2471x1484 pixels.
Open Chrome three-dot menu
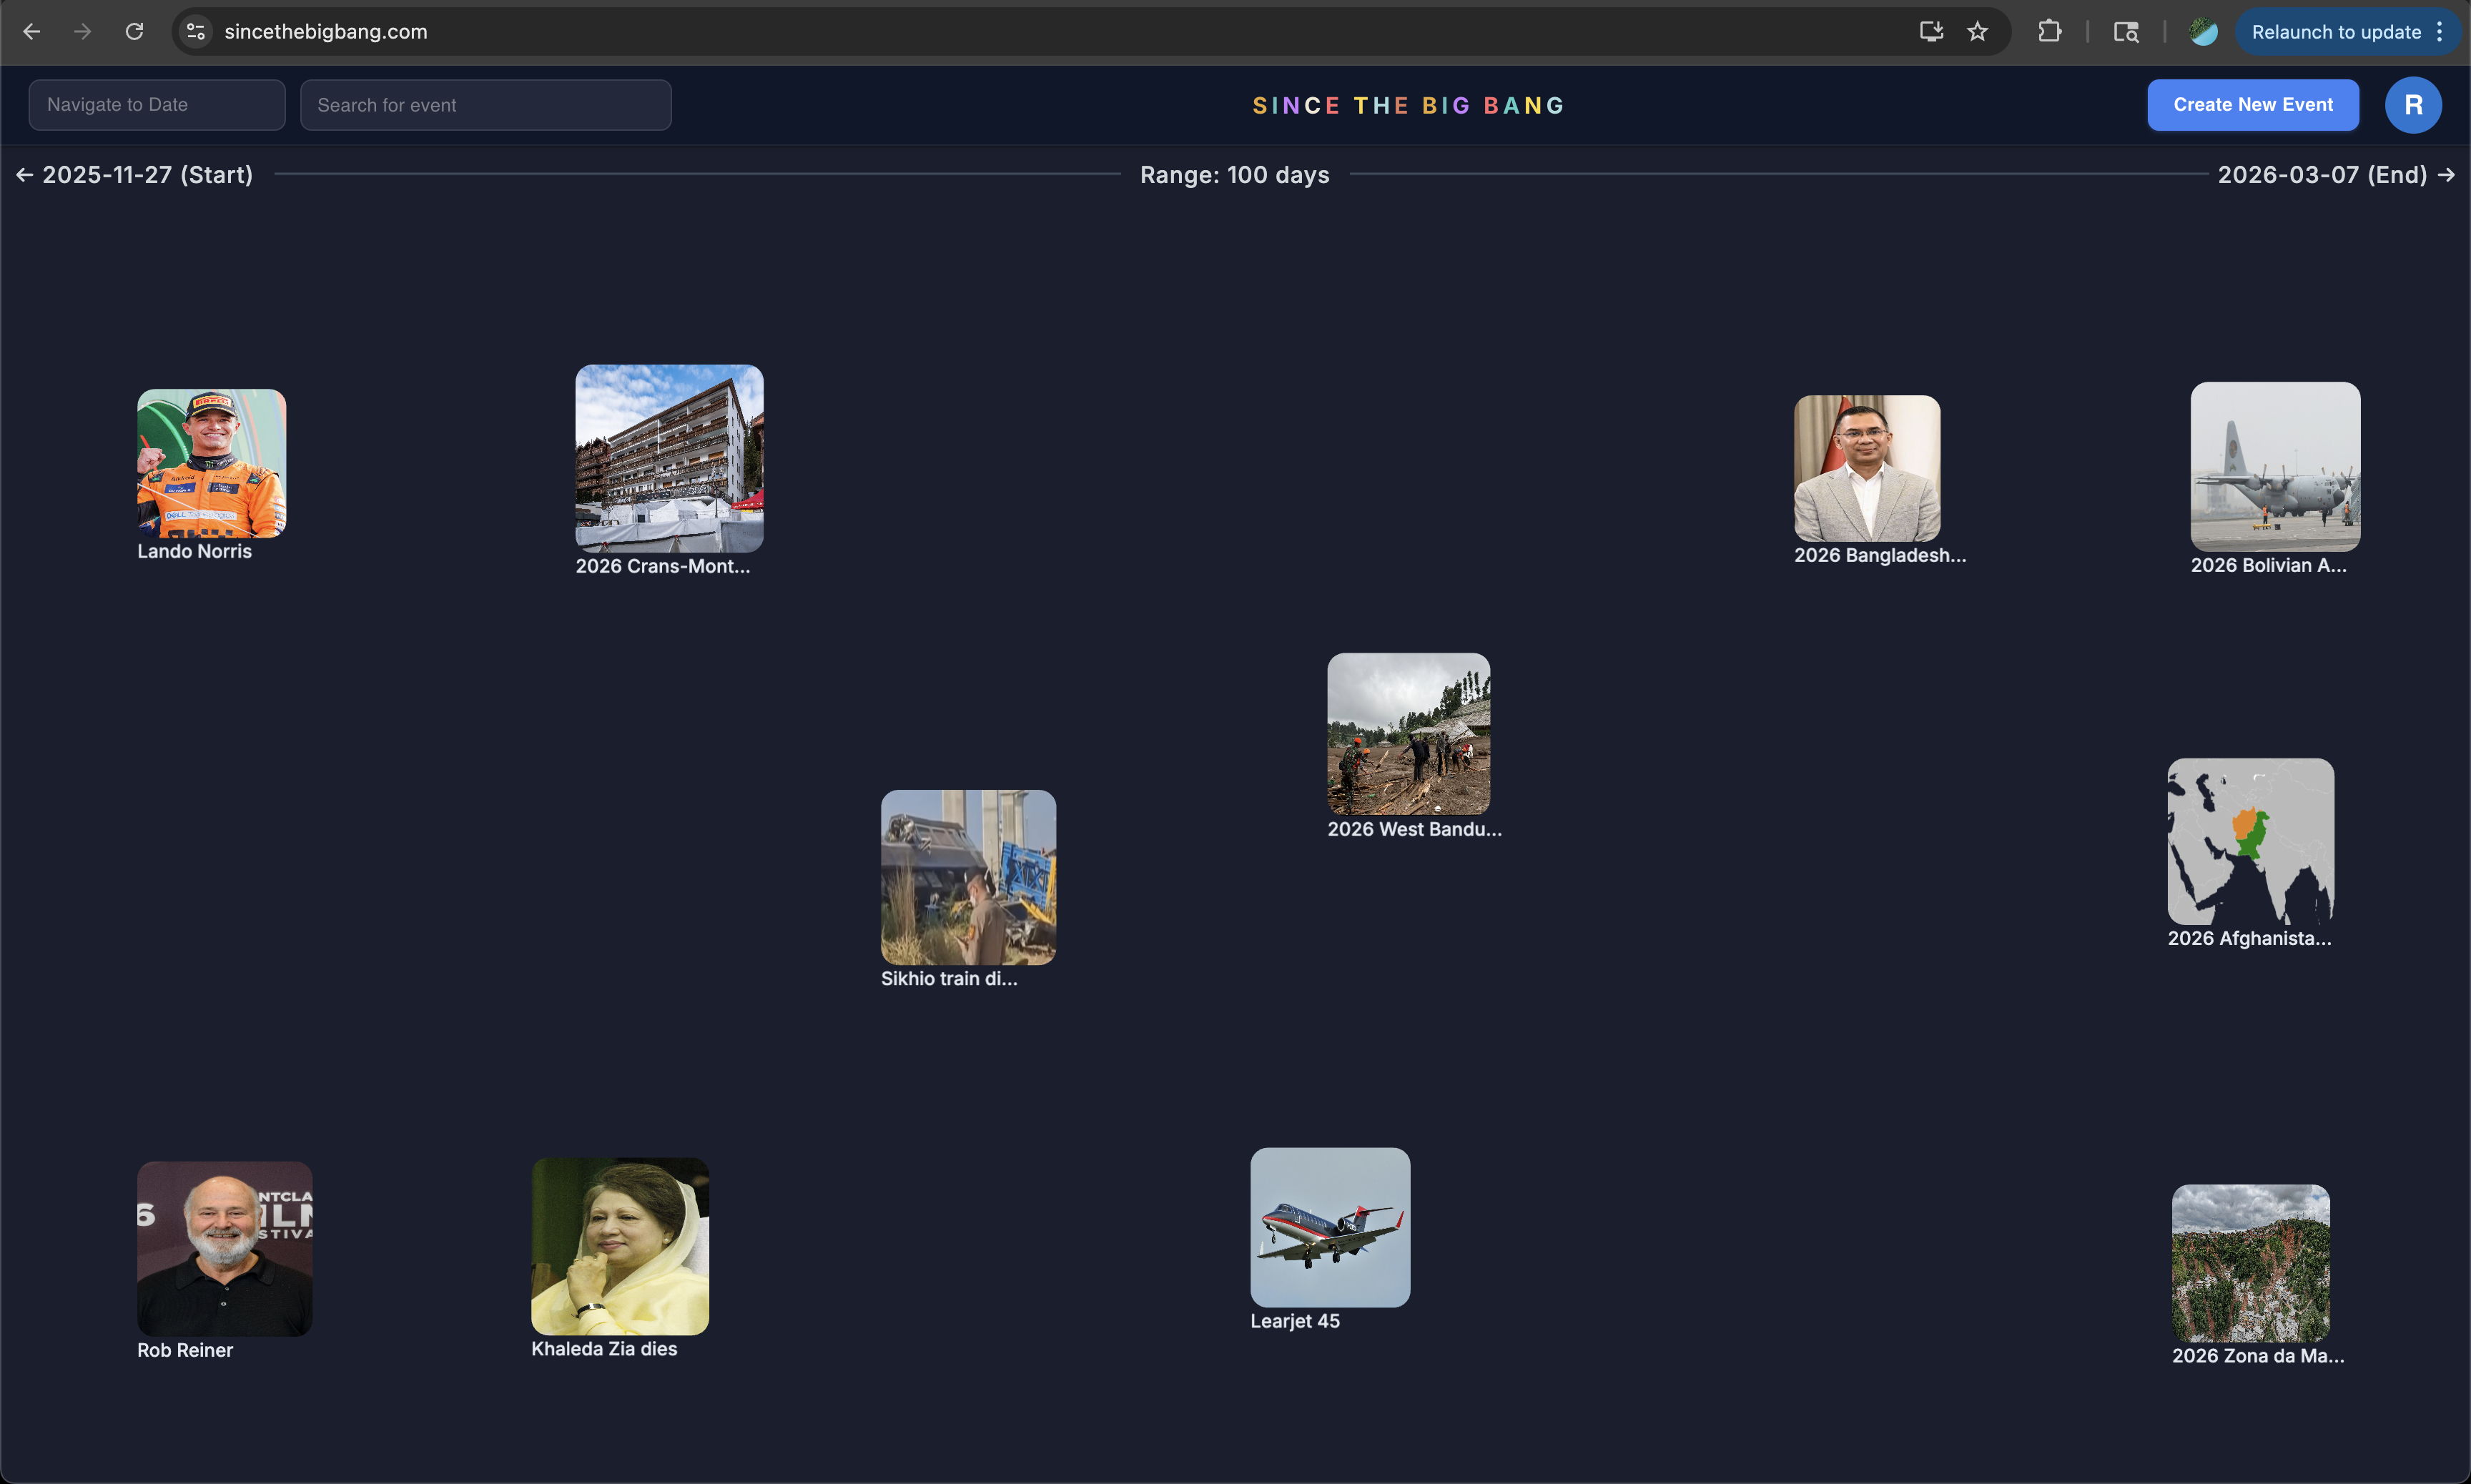click(x=2441, y=32)
